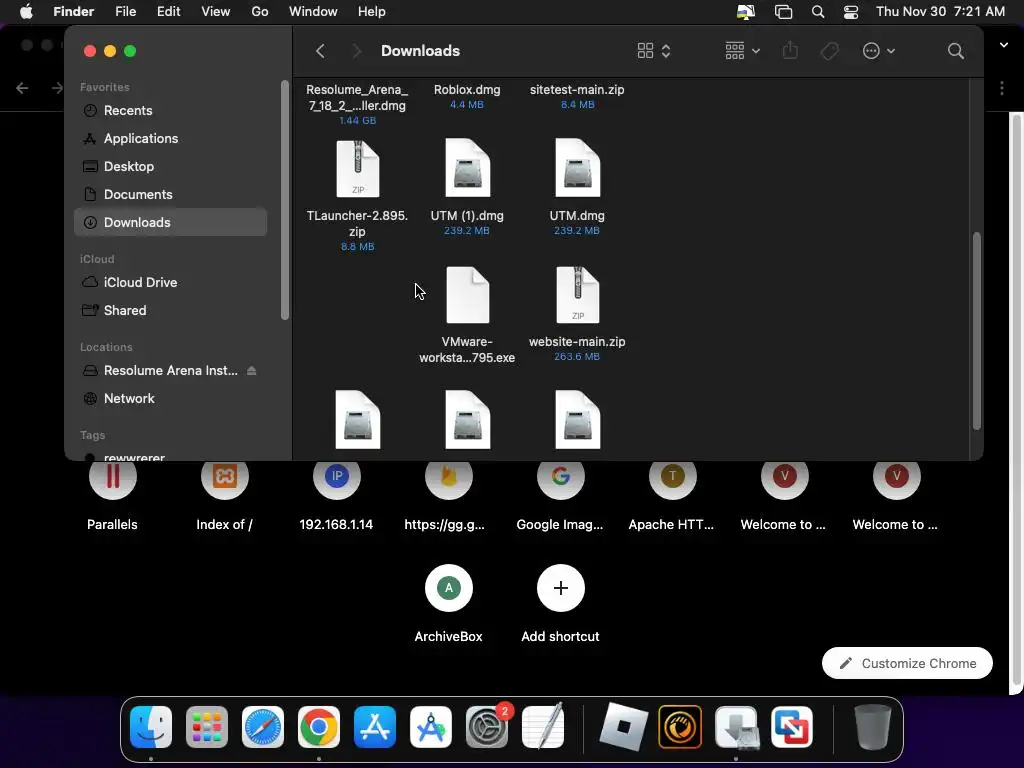
Task: Switch icon view mode selector
Action: 654,51
